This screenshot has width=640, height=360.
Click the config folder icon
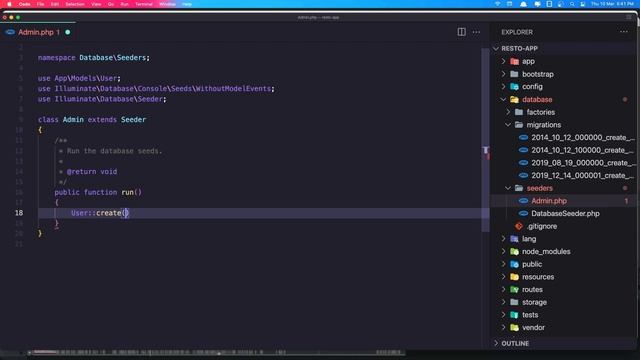point(514,87)
